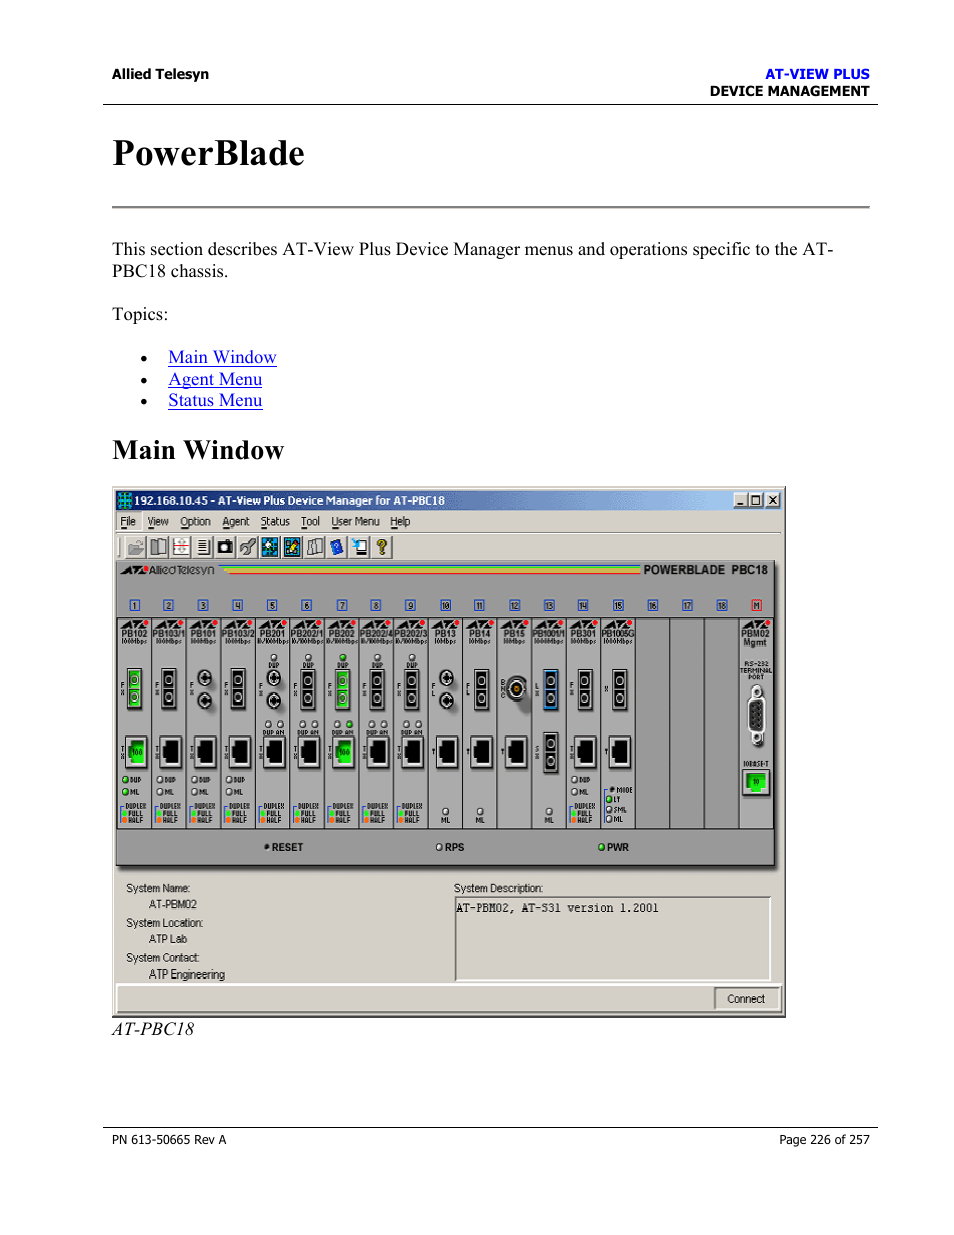Select slot number 9 indicator
954x1235 pixels.
[x=410, y=606]
